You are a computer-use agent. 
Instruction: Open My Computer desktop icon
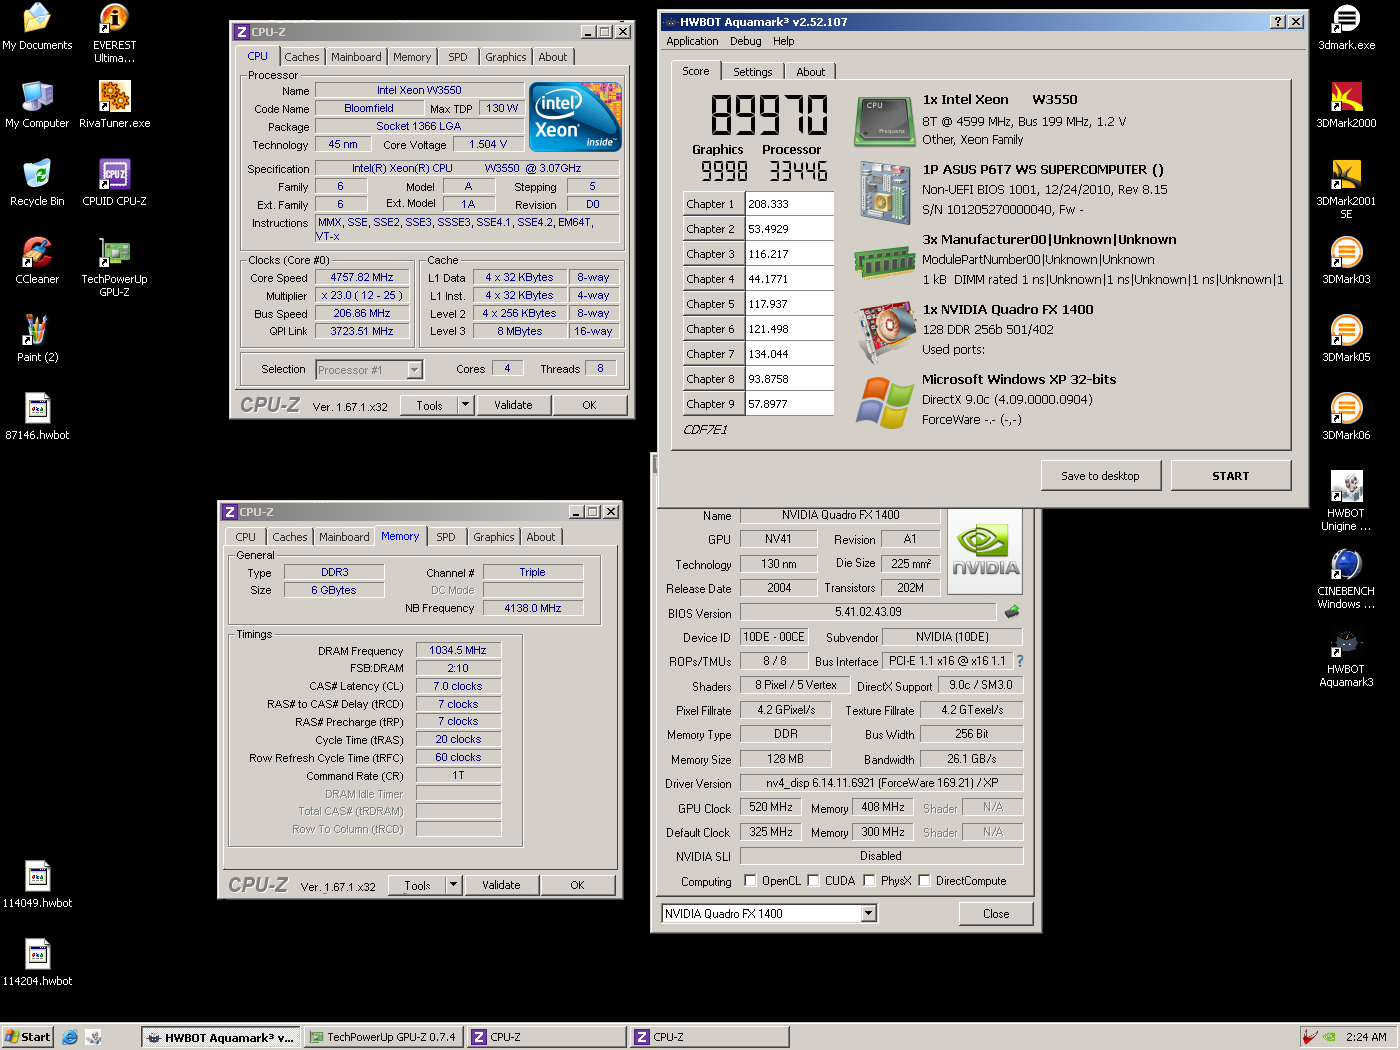click(37, 104)
